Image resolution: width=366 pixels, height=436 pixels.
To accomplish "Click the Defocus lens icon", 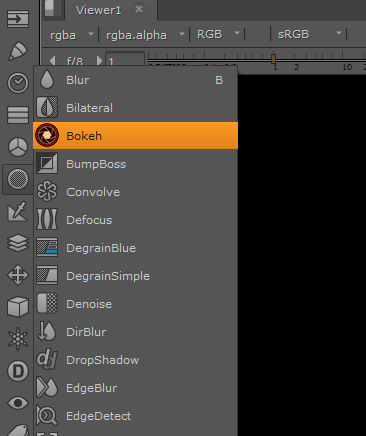I will pos(47,219).
